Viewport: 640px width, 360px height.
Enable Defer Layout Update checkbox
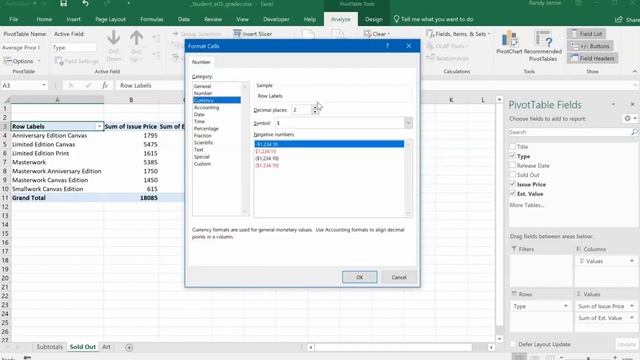pos(513,344)
